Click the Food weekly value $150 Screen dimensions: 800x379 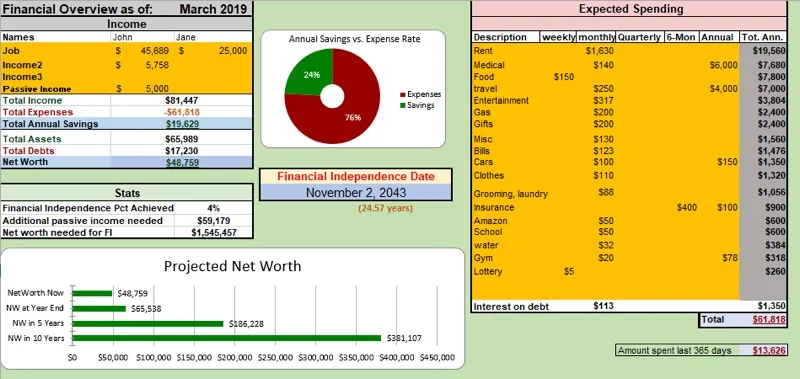click(564, 77)
